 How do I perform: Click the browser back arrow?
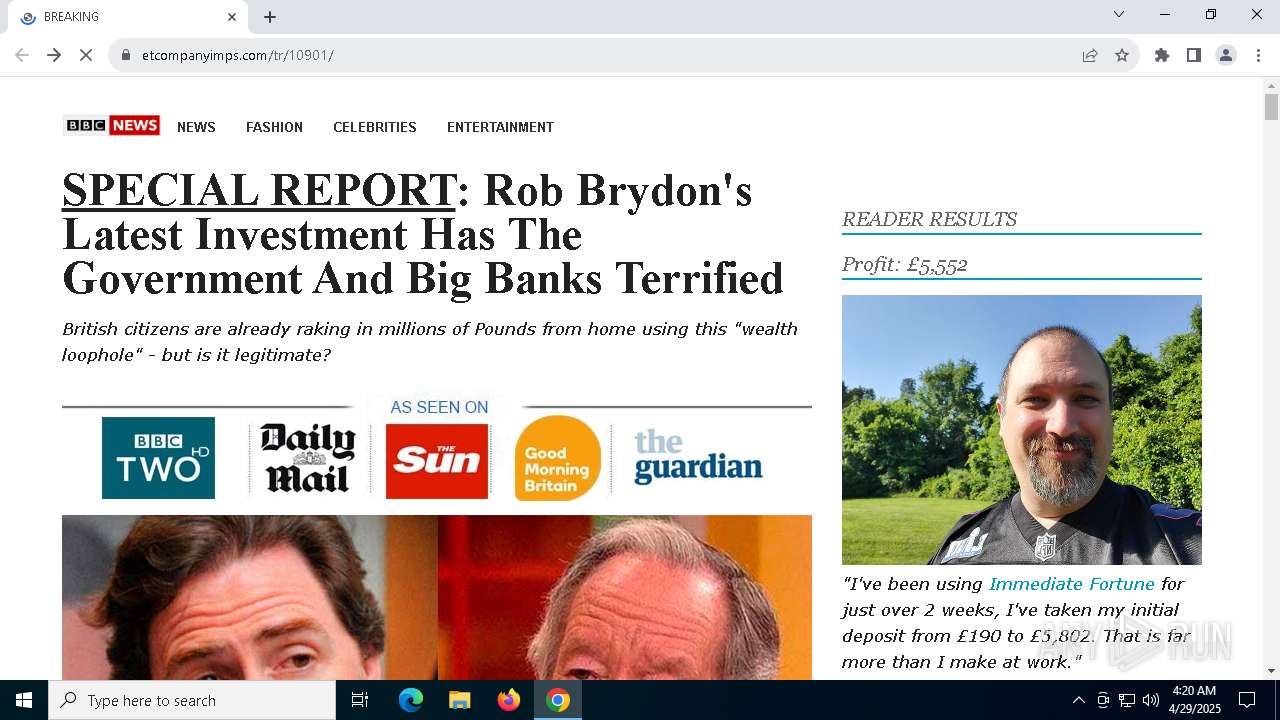22,55
